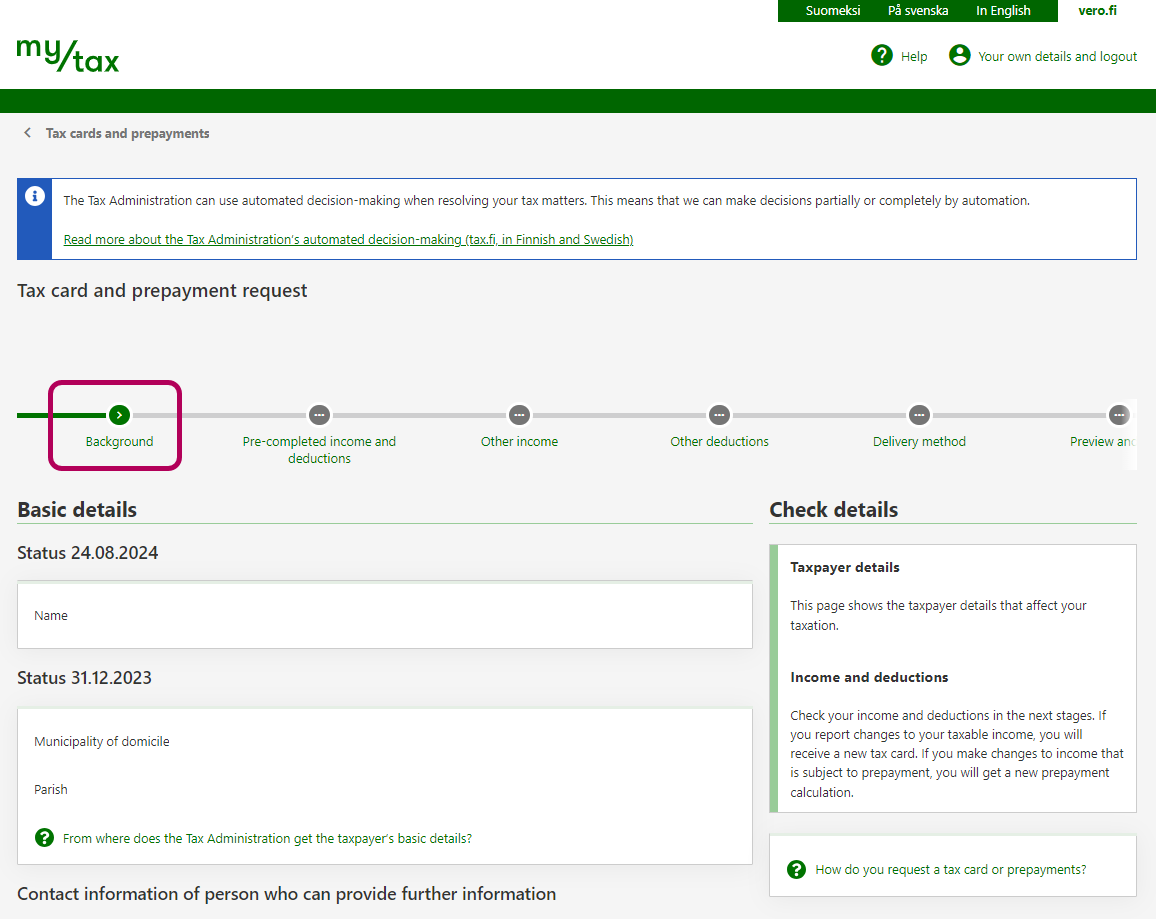The height and width of the screenshot is (919, 1156).
Task: Select the In English language option
Action: (x=1003, y=11)
